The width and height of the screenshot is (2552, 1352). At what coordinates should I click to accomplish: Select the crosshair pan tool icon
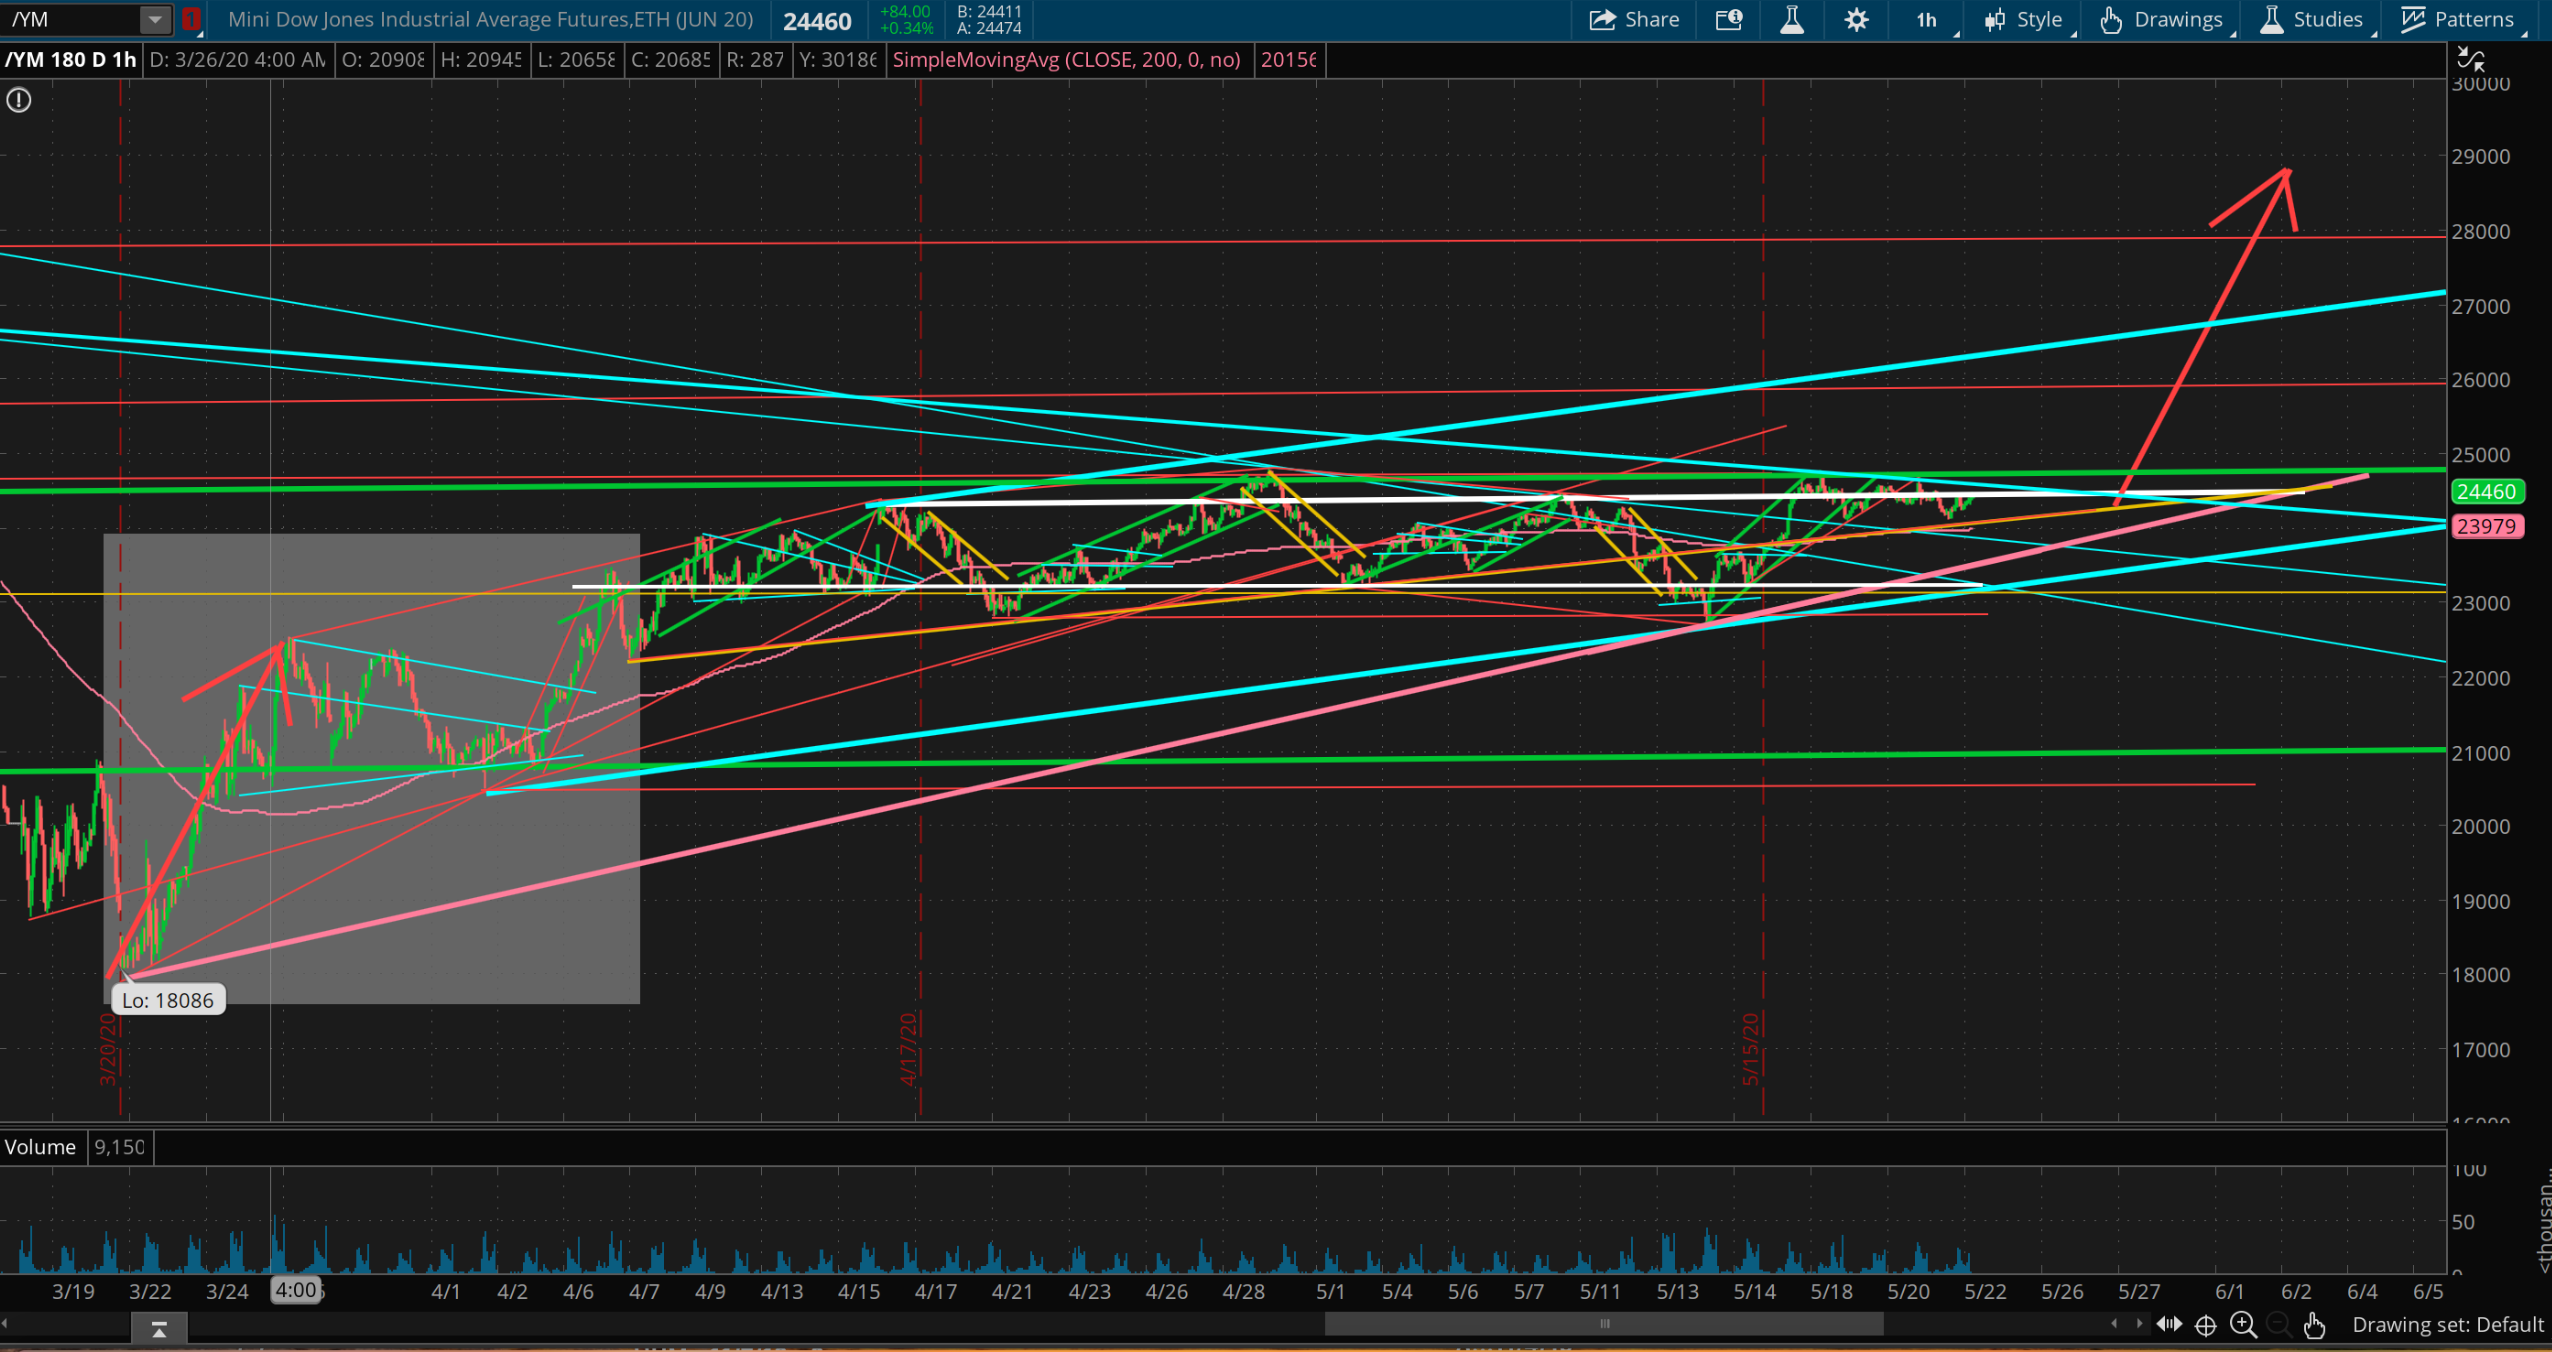[2205, 1325]
